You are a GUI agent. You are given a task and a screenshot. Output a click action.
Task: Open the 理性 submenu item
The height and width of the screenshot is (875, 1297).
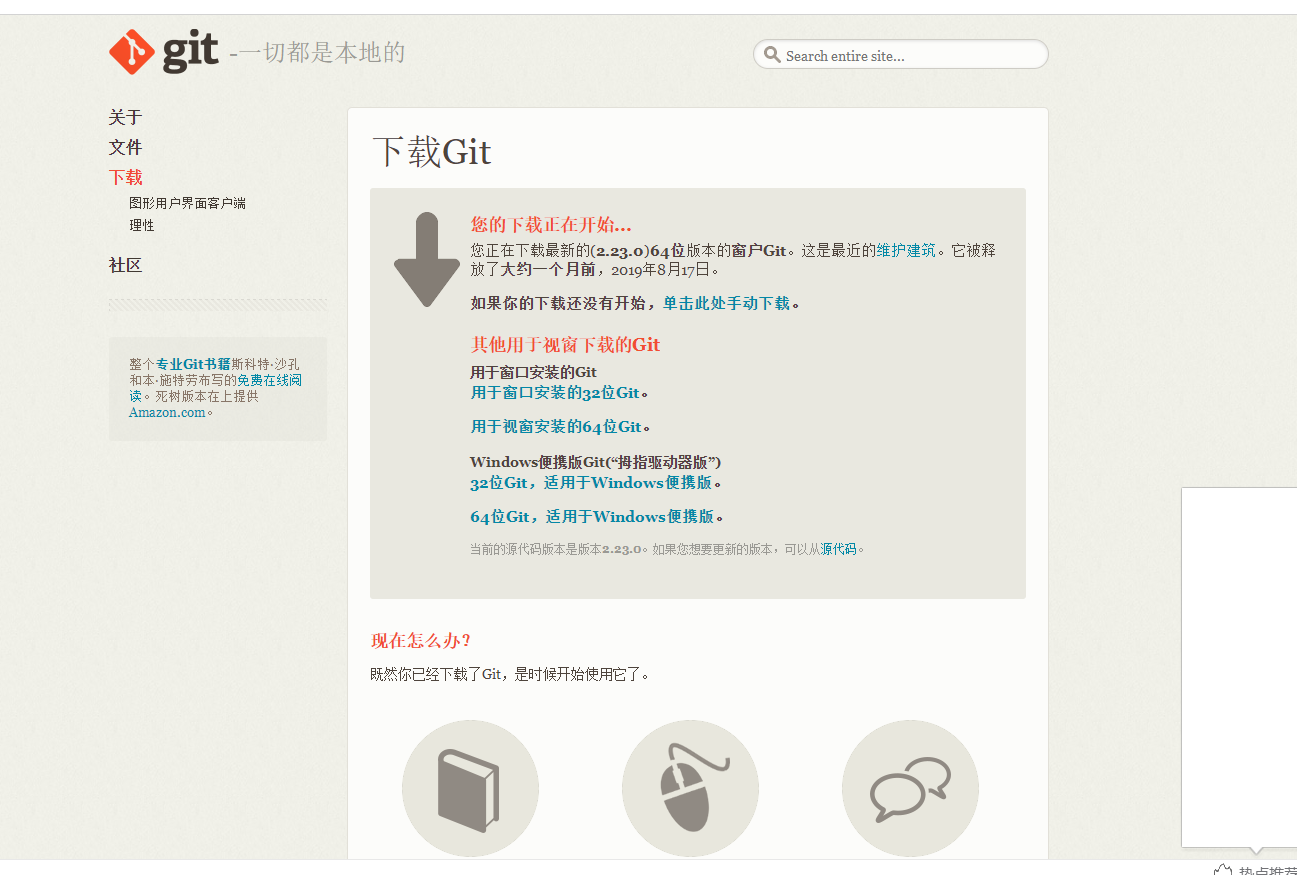[x=142, y=226]
